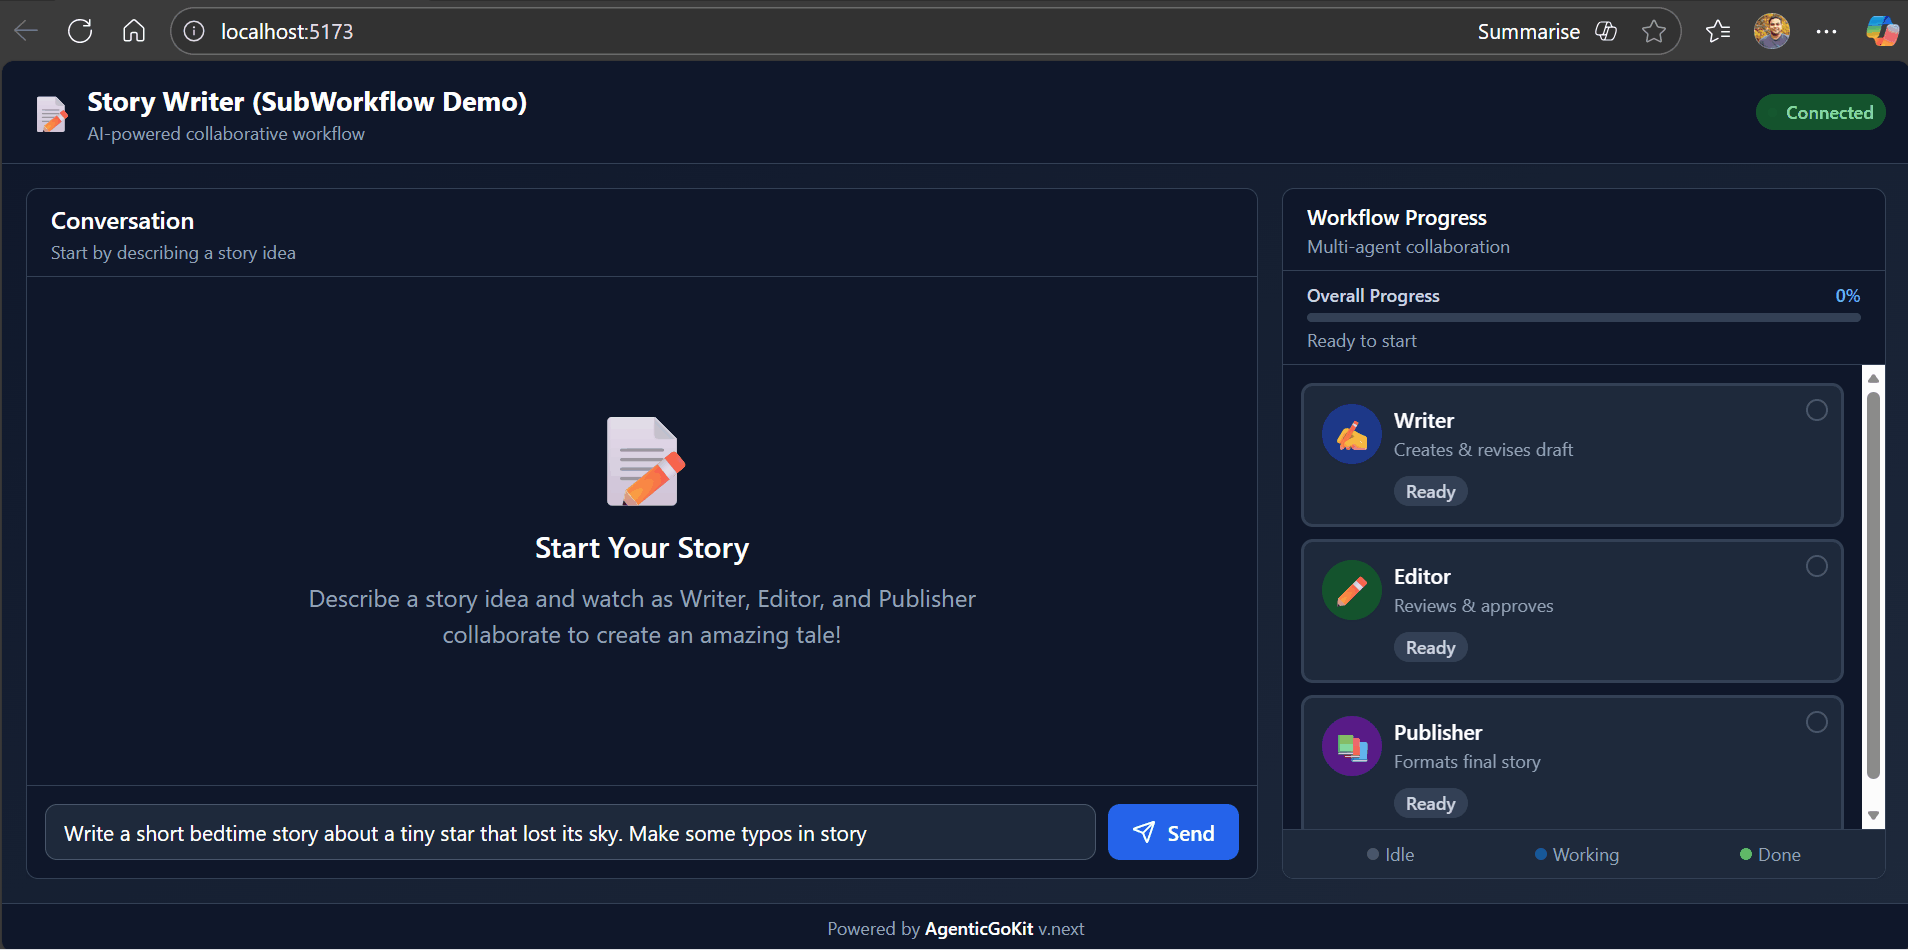Click the Story Writer document logo icon

(51, 114)
